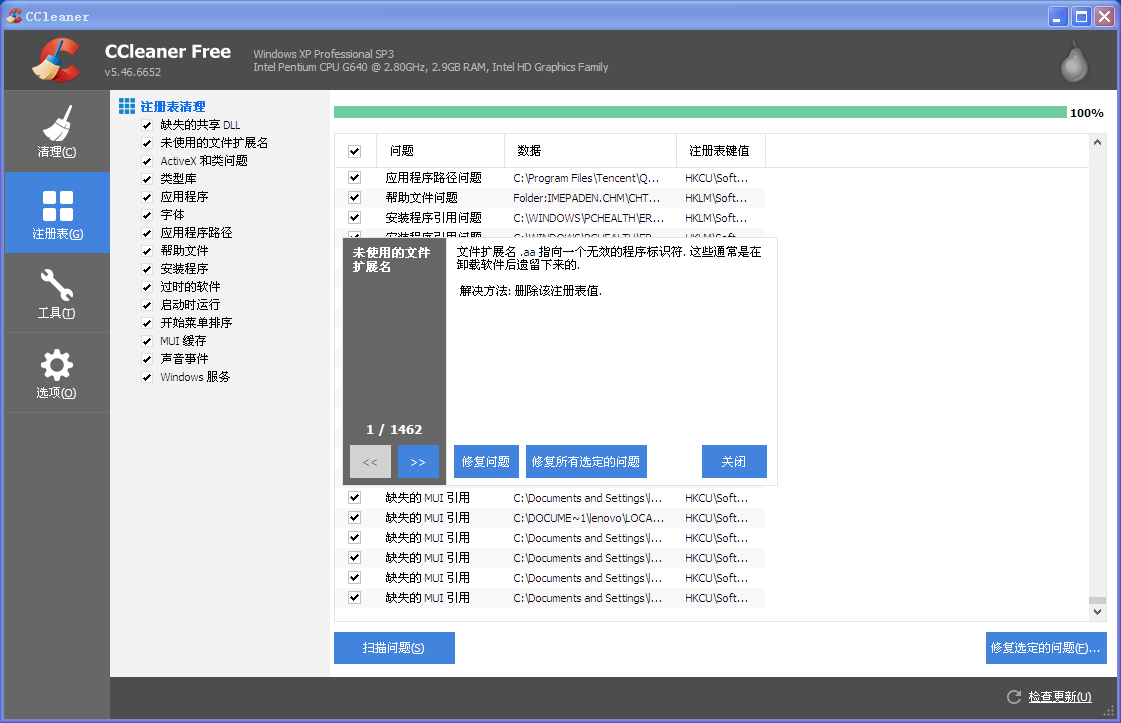Toggle the 过时的软件 checkbox
The width and height of the screenshot is (1121, 723).
click(x=147, y=287)
